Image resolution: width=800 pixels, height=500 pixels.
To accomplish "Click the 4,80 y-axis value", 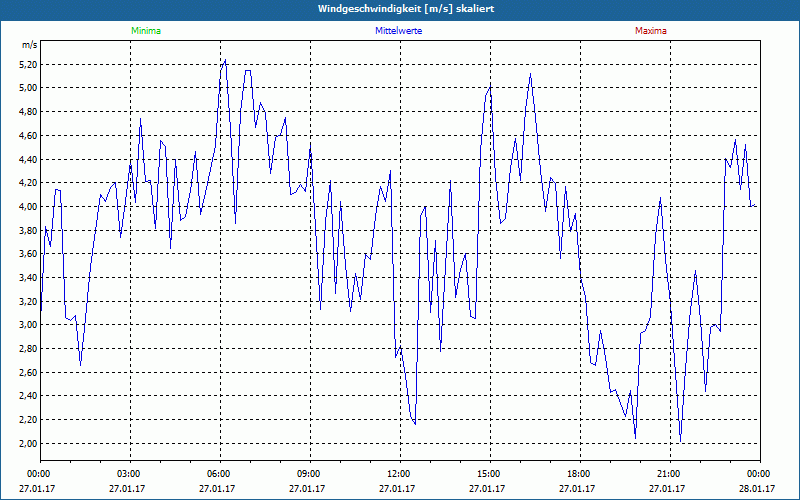I will (x=30, y=112).
